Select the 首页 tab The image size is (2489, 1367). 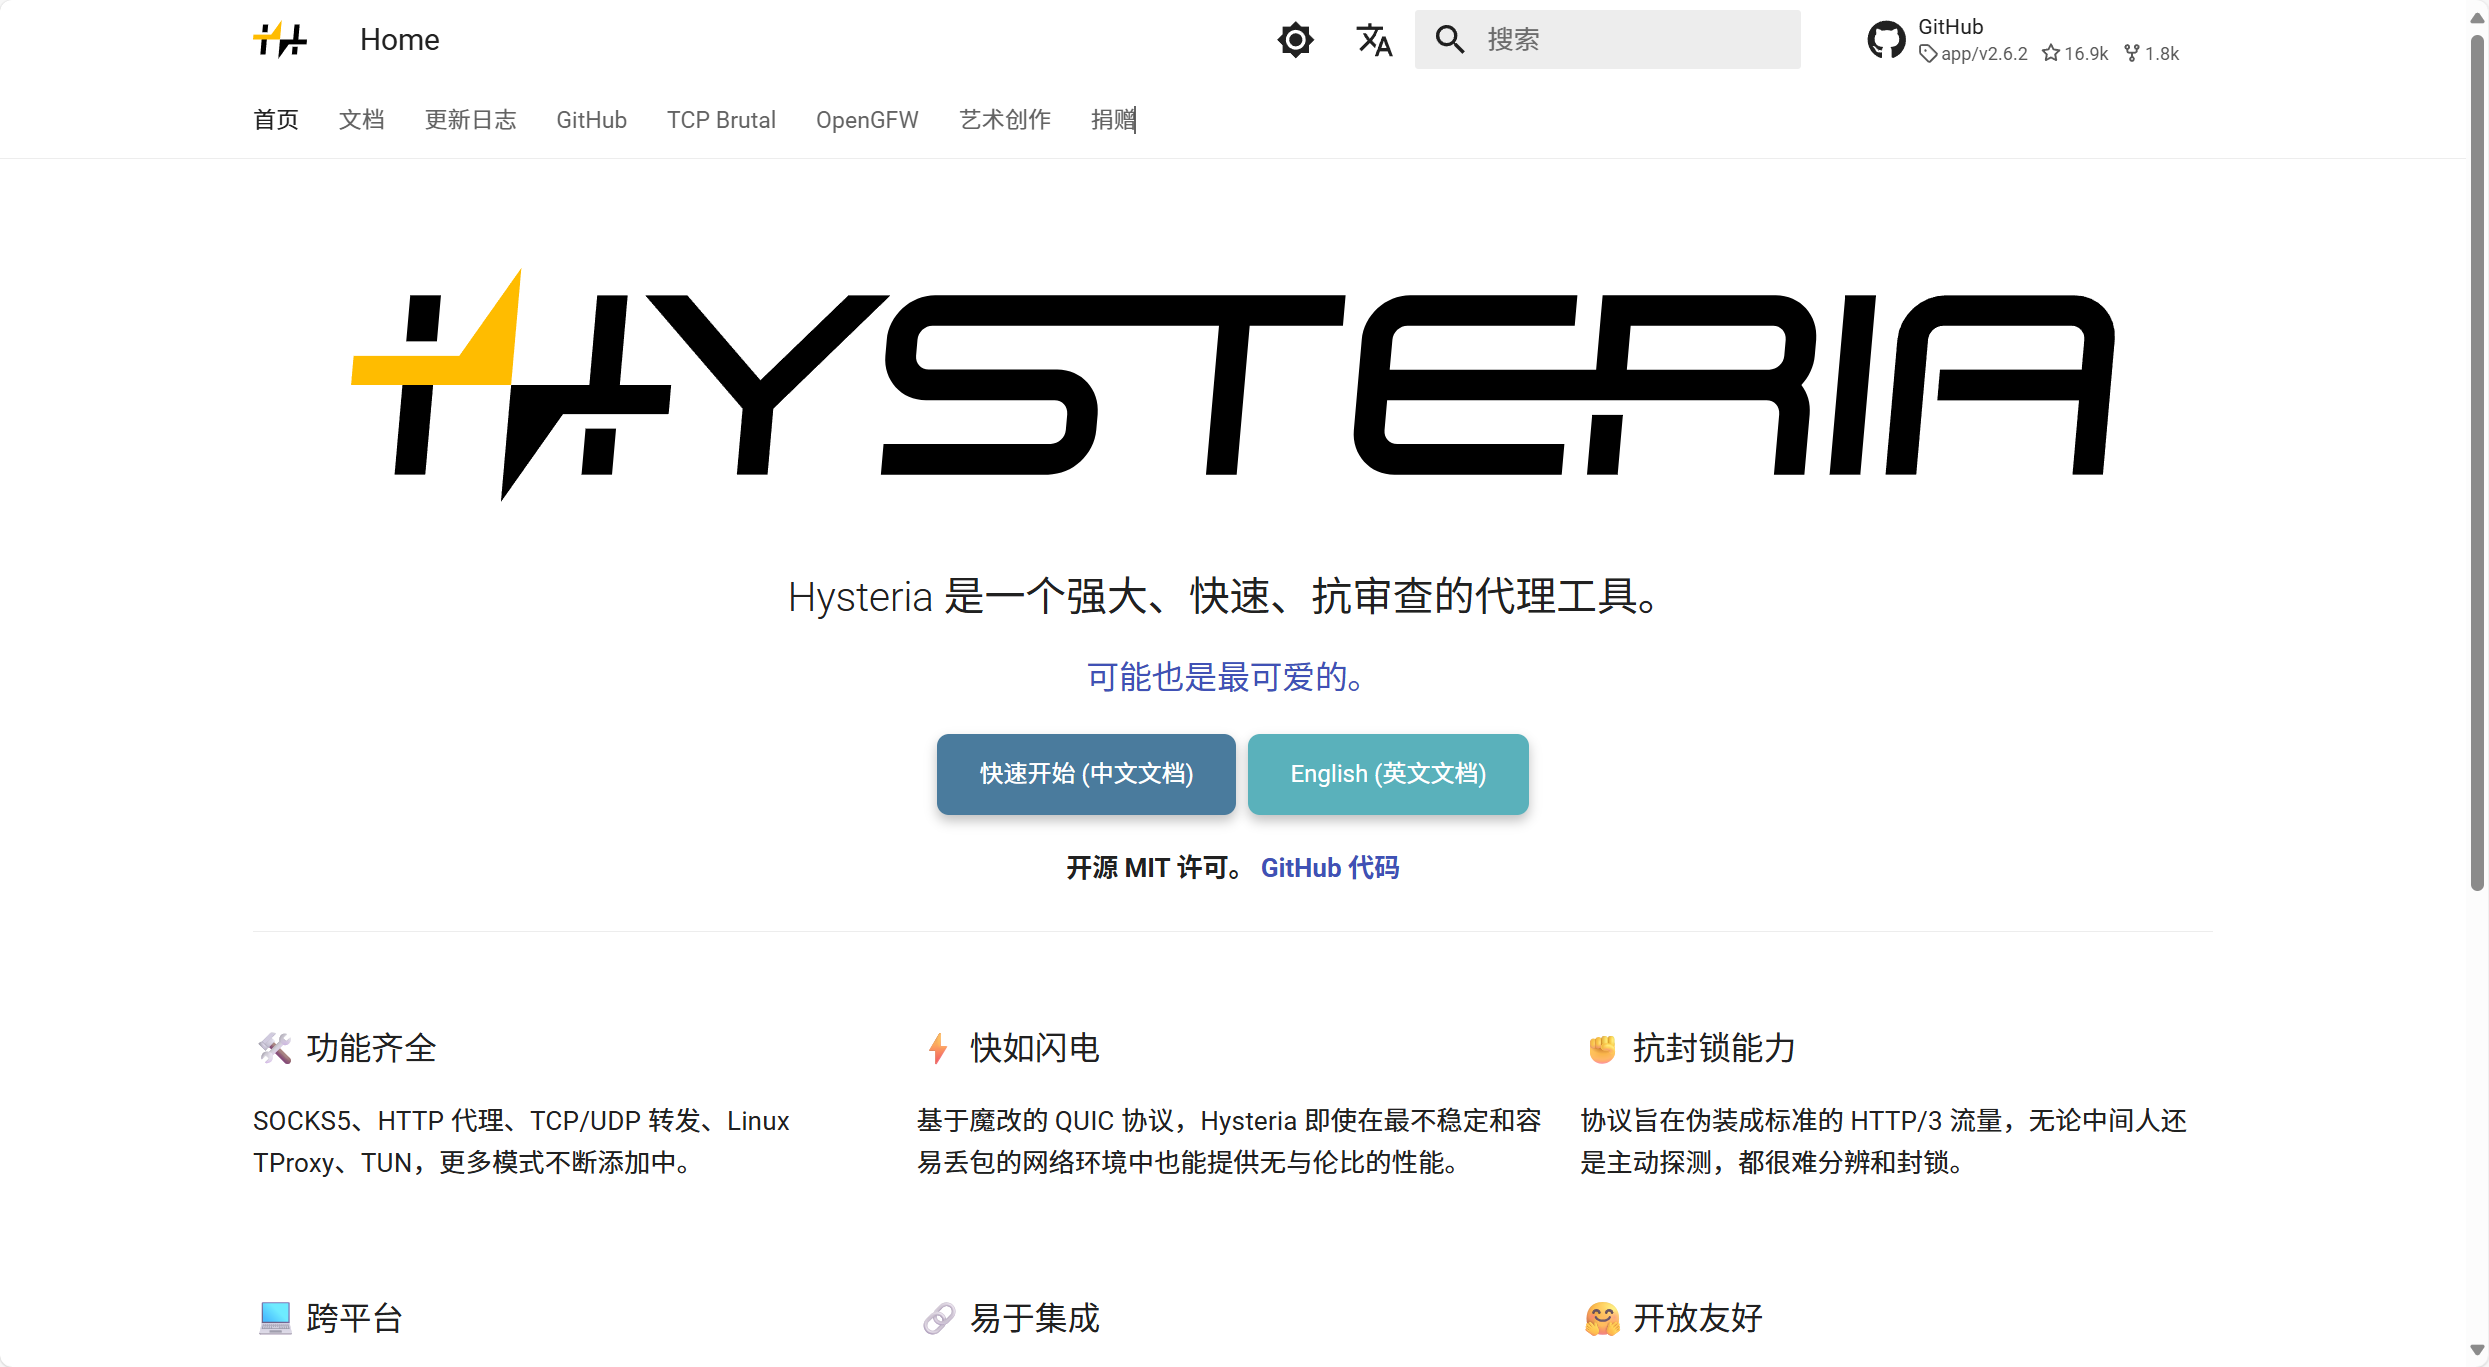(x=276, y=120)
